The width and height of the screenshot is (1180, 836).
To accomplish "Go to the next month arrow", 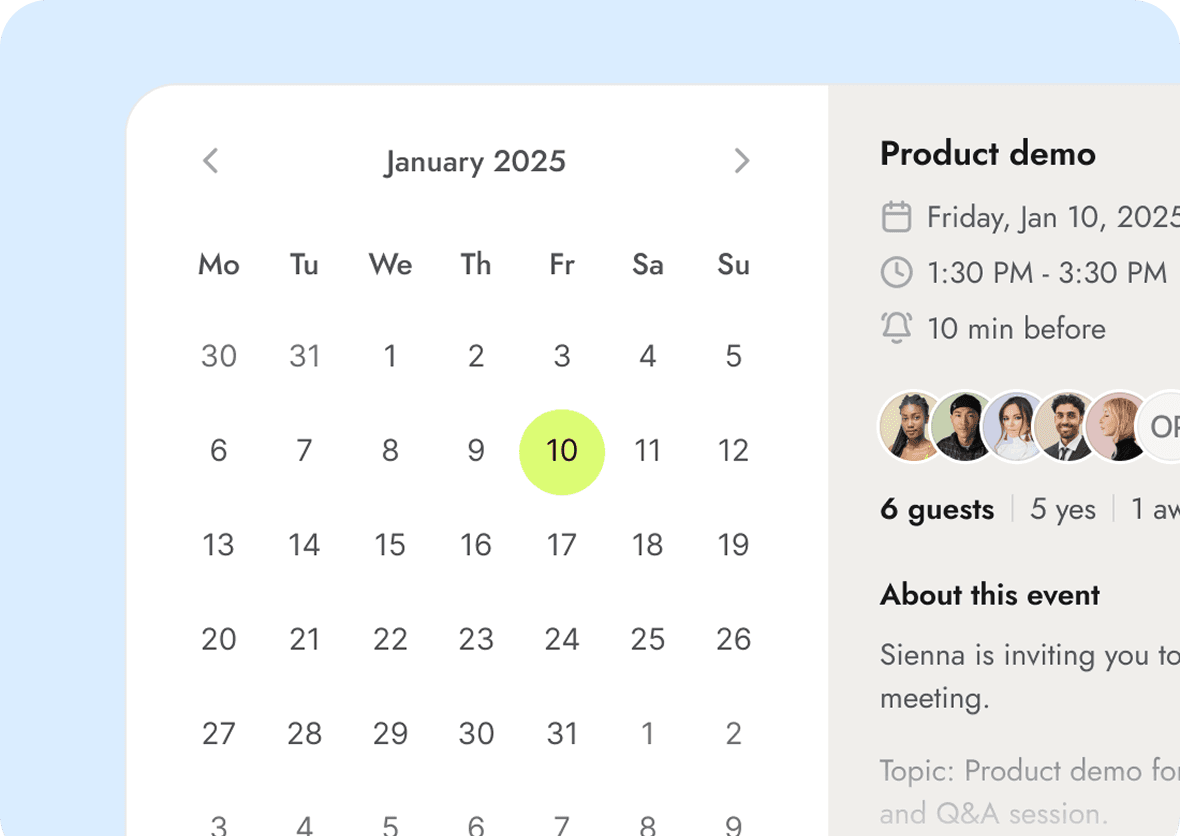I will pyautogui.click(x=742, y=160).
